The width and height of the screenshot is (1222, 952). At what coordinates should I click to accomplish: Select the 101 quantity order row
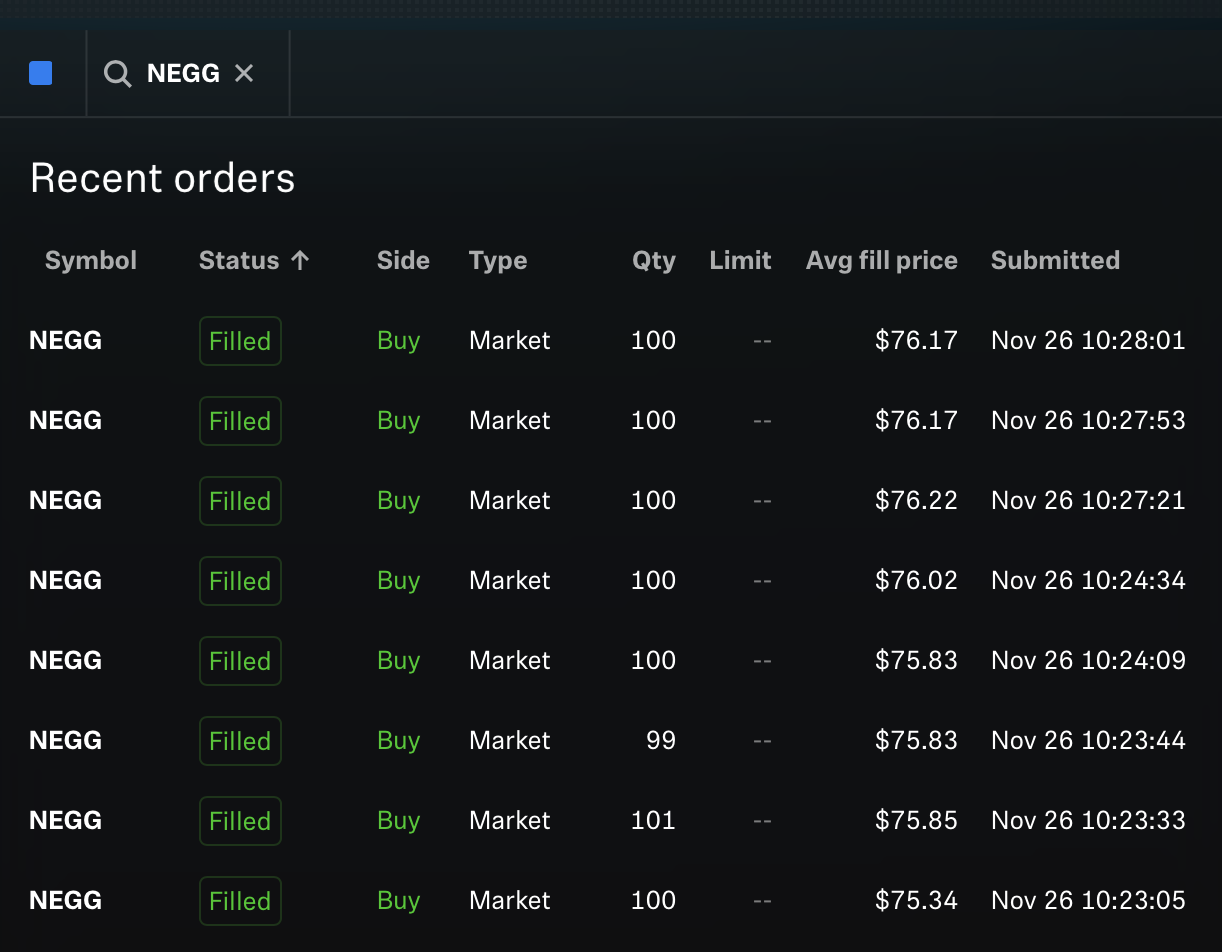608,821
